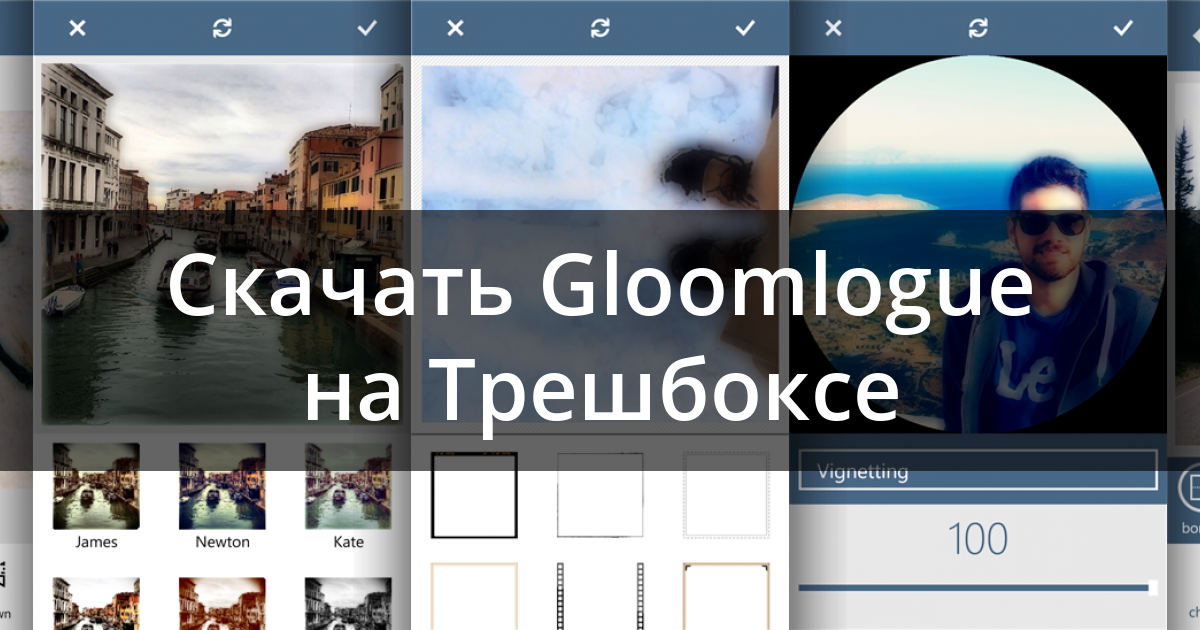Accept vignetting with the checkmark icon
1200x630 pixels.
[x=1123, y=28]
